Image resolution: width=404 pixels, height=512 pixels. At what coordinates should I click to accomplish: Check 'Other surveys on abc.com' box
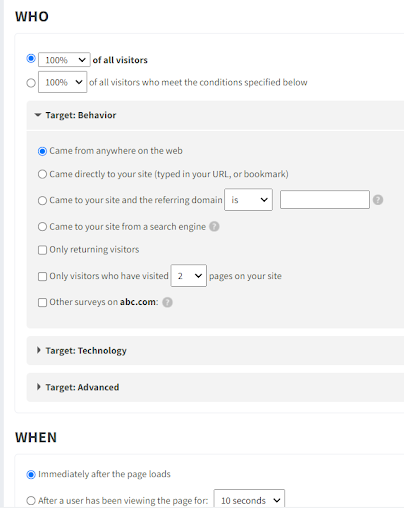pyautogui.click(x=42, y=302)
